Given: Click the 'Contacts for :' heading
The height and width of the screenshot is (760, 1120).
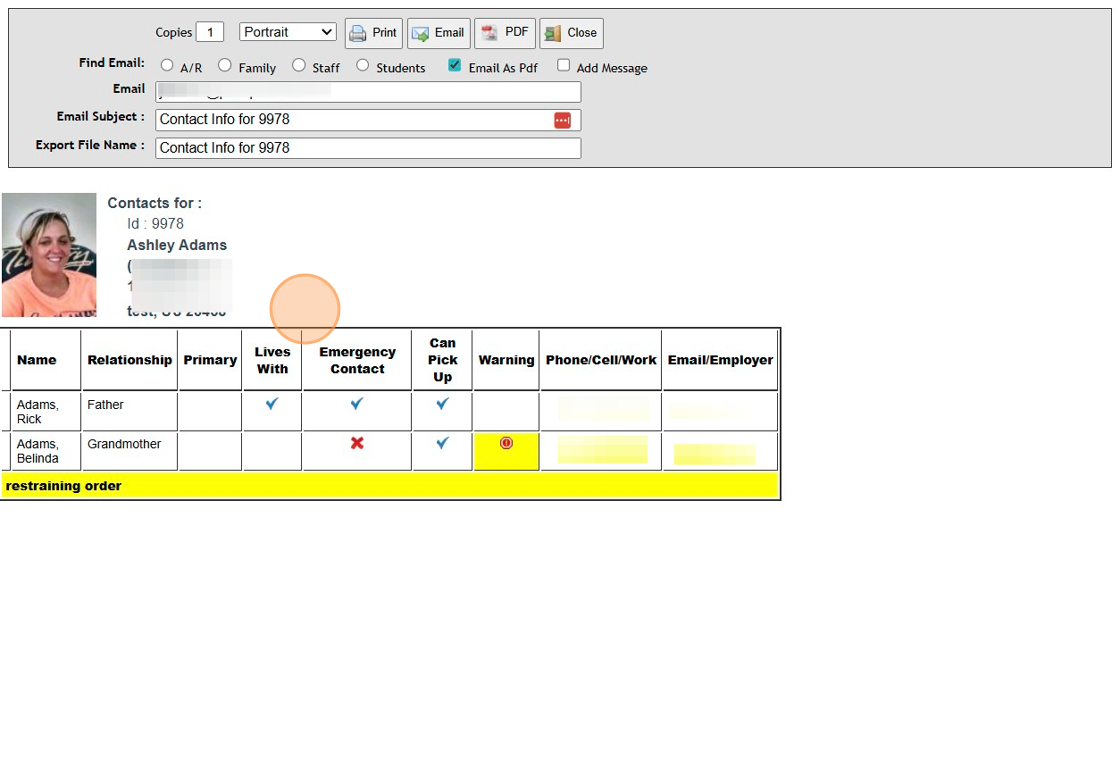Looking at the screenshot, I should 154,203.
